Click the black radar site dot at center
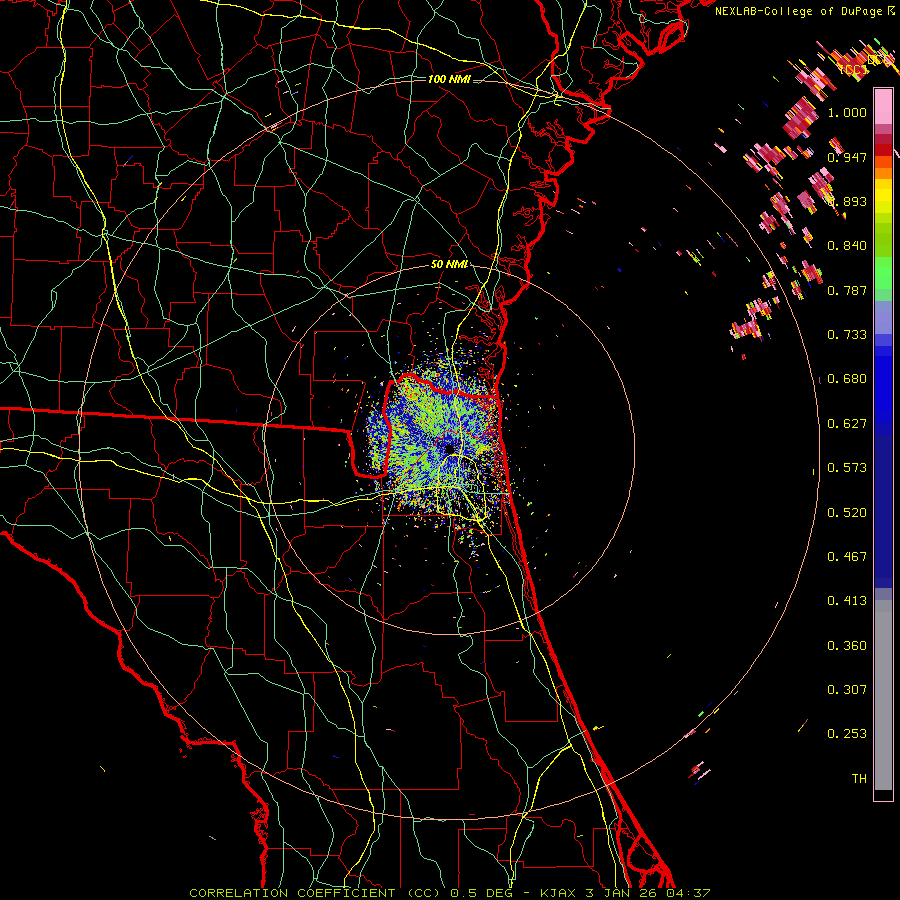The image size is (900, 900). [449, 448]
